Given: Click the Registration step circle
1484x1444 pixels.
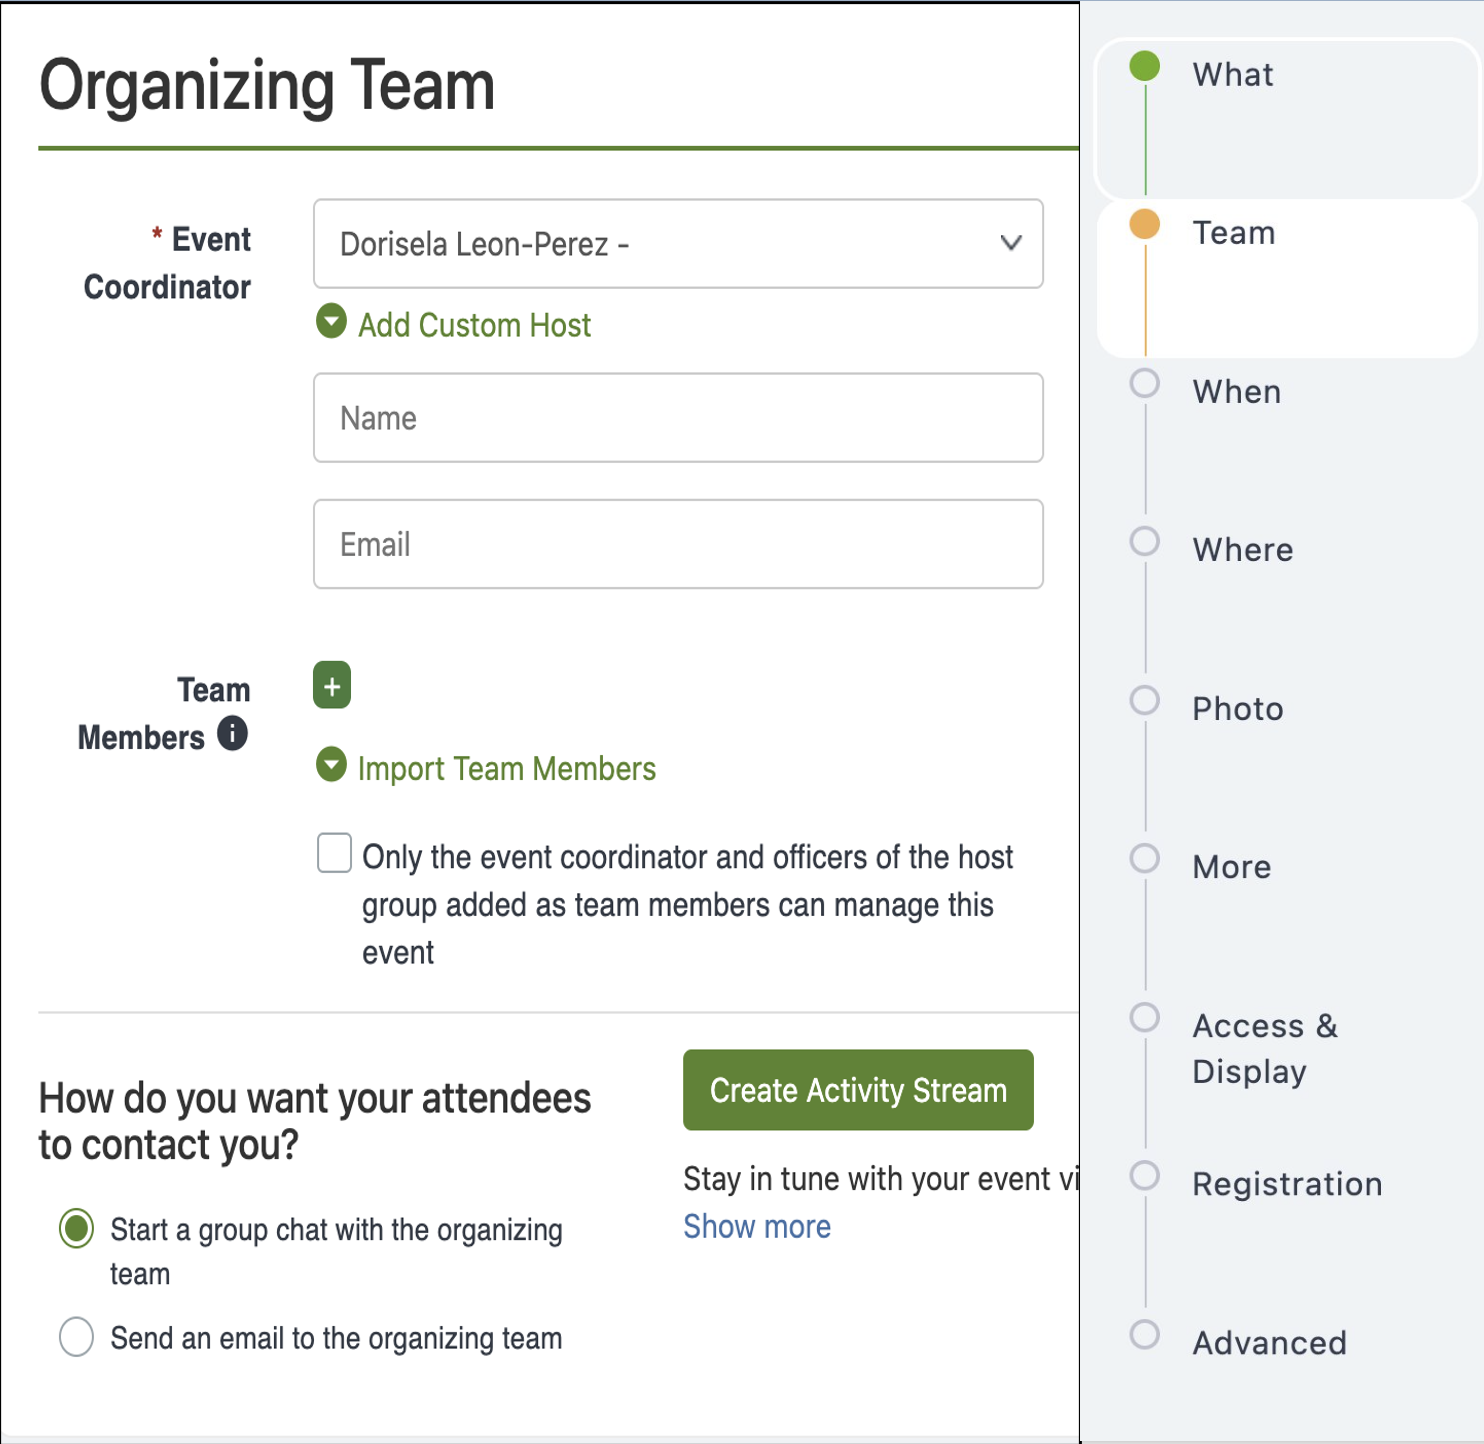Looking at the screenshot, I should tap(1143, 1177).
